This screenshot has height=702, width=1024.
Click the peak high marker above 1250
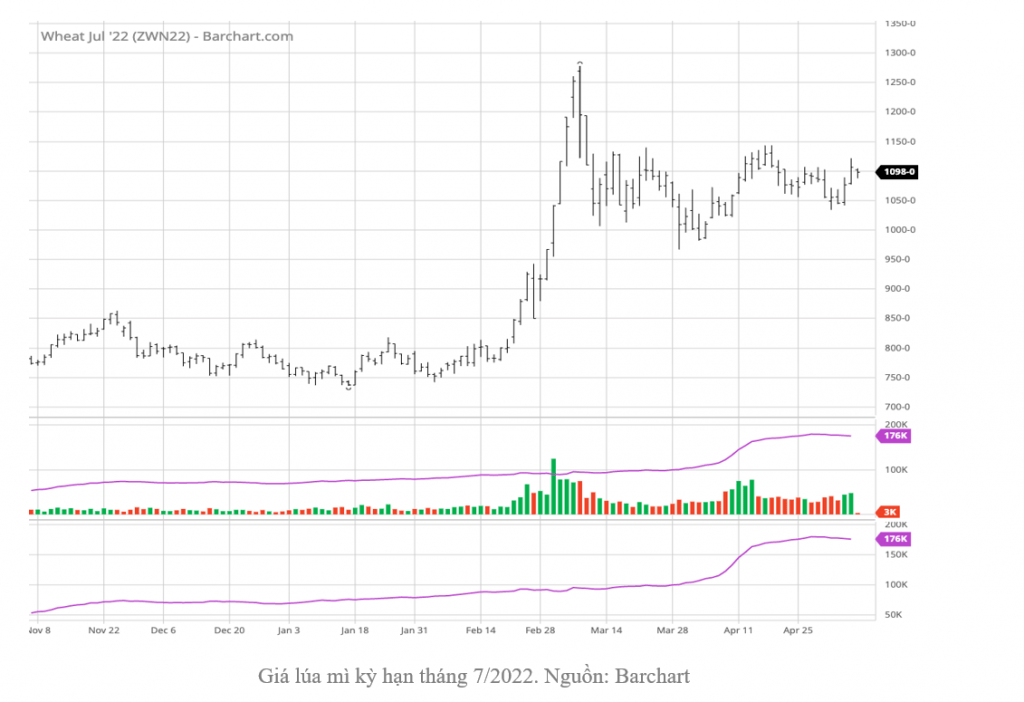coord(580,63)
